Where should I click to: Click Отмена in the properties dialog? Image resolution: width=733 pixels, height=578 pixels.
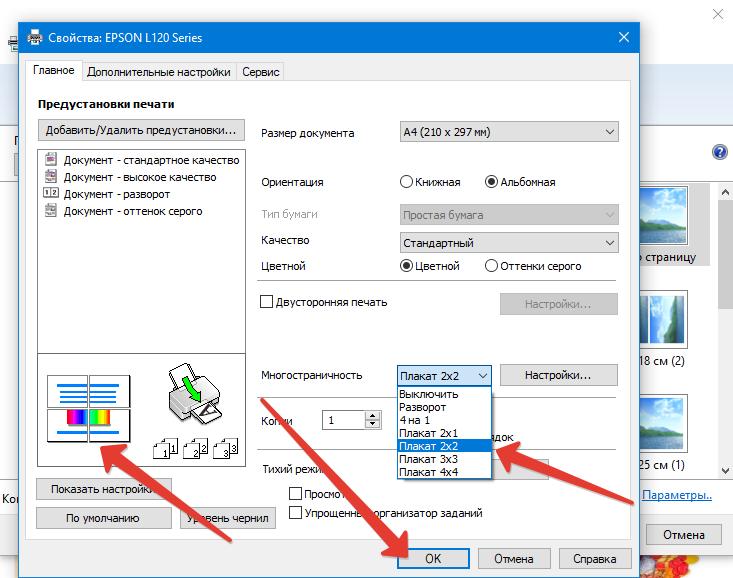514,558
